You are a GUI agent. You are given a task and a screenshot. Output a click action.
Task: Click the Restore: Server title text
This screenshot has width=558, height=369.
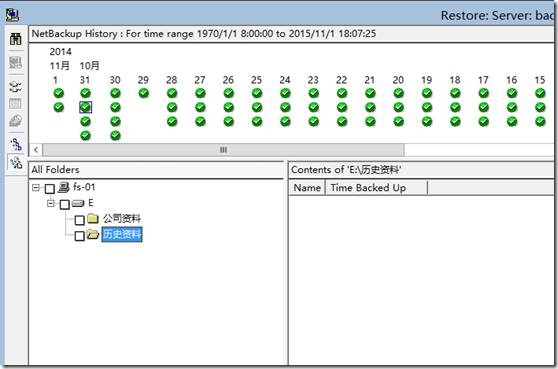pos(497,16)
